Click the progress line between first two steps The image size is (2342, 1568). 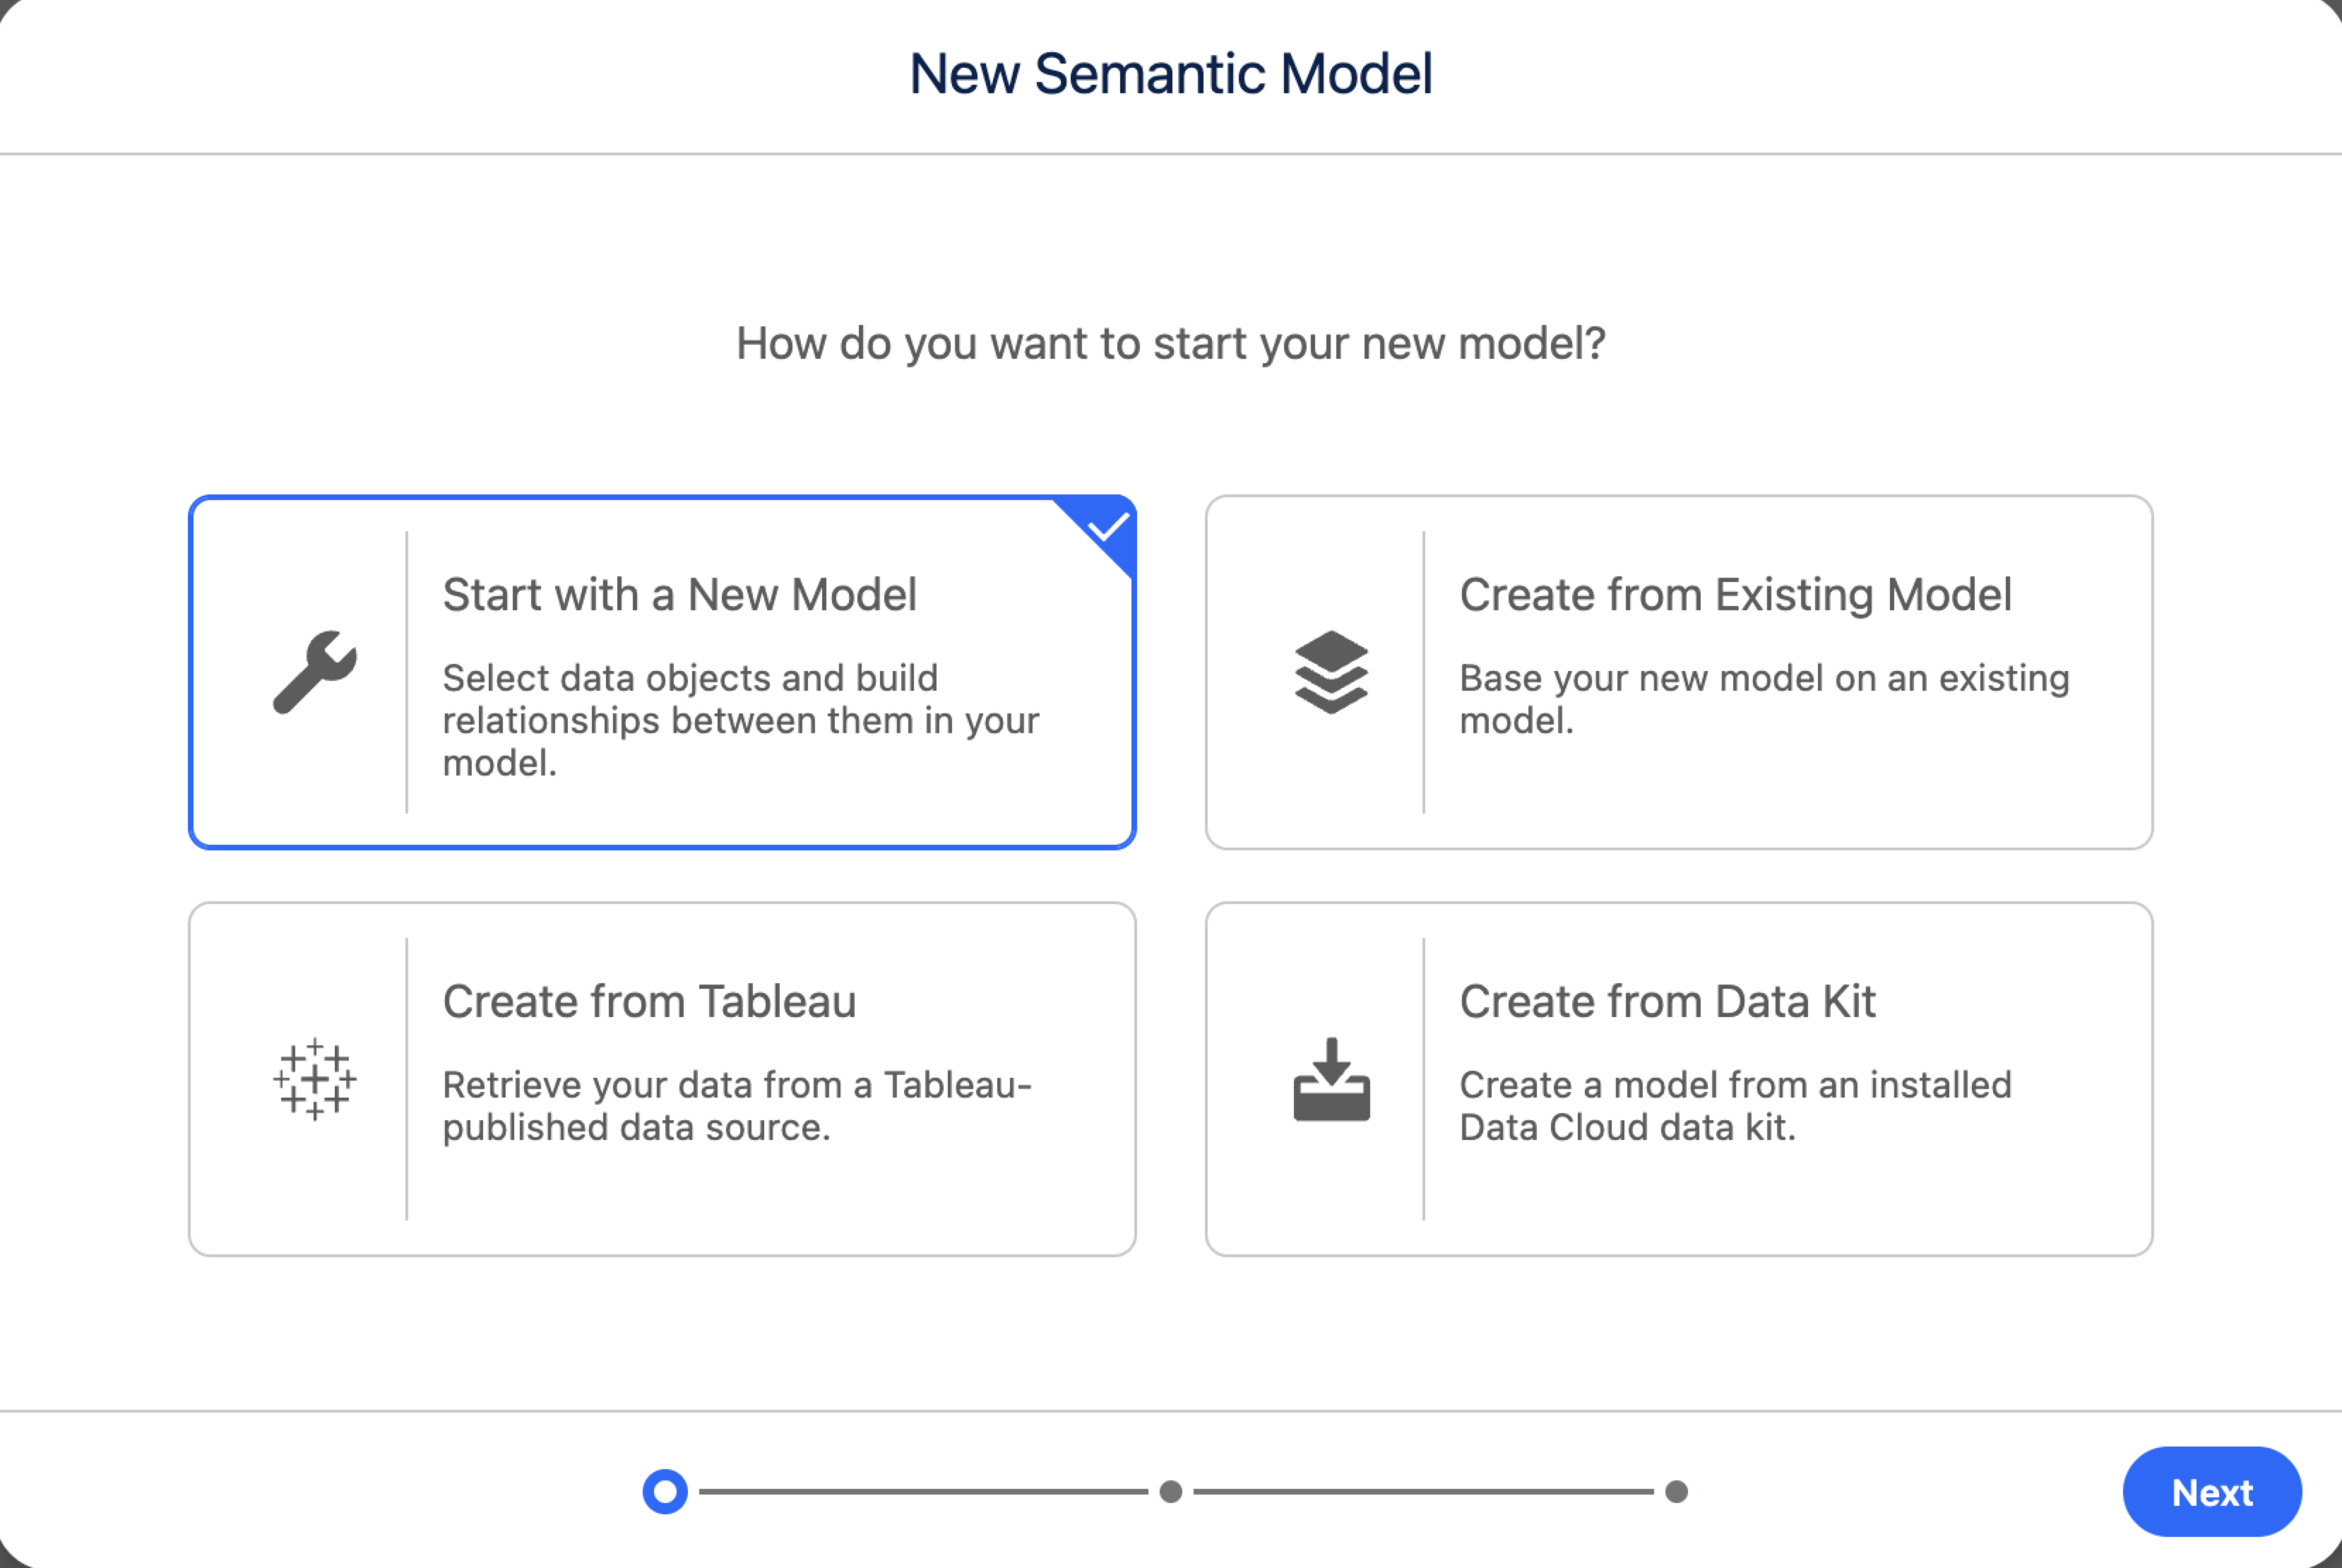point(923,1492)
